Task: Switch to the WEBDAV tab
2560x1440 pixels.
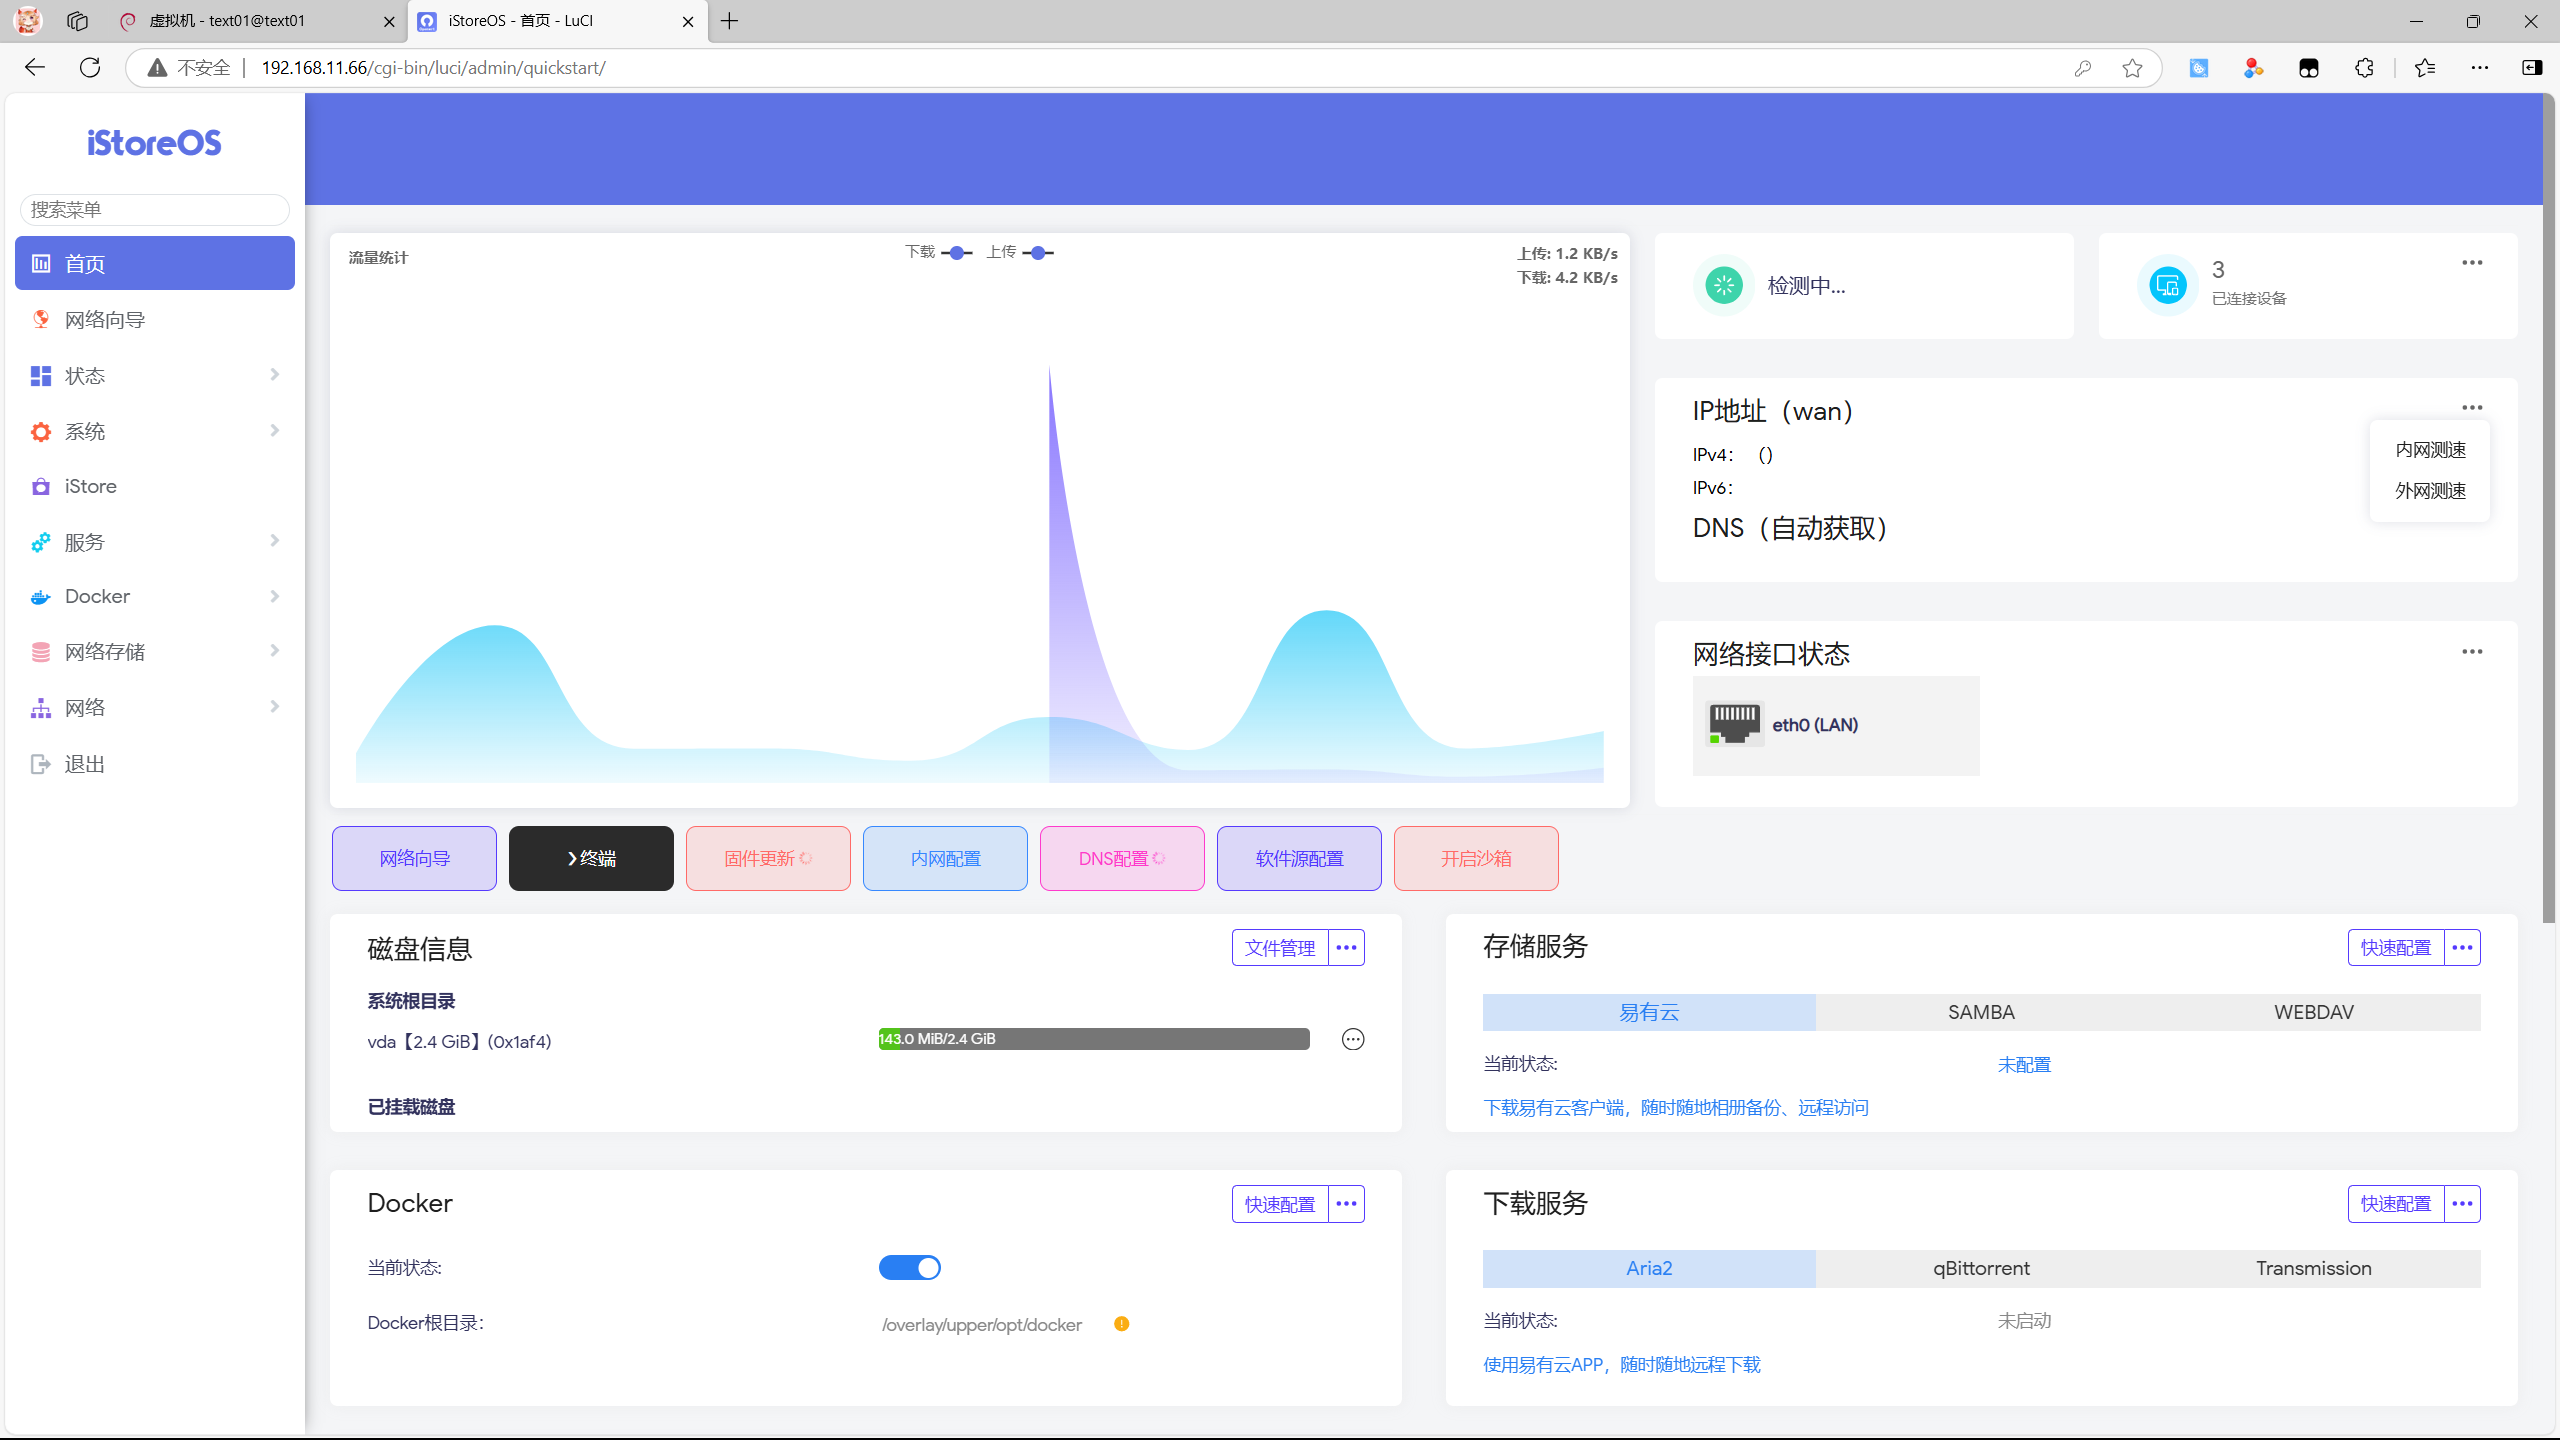Action: [x=2314, y=1012]
